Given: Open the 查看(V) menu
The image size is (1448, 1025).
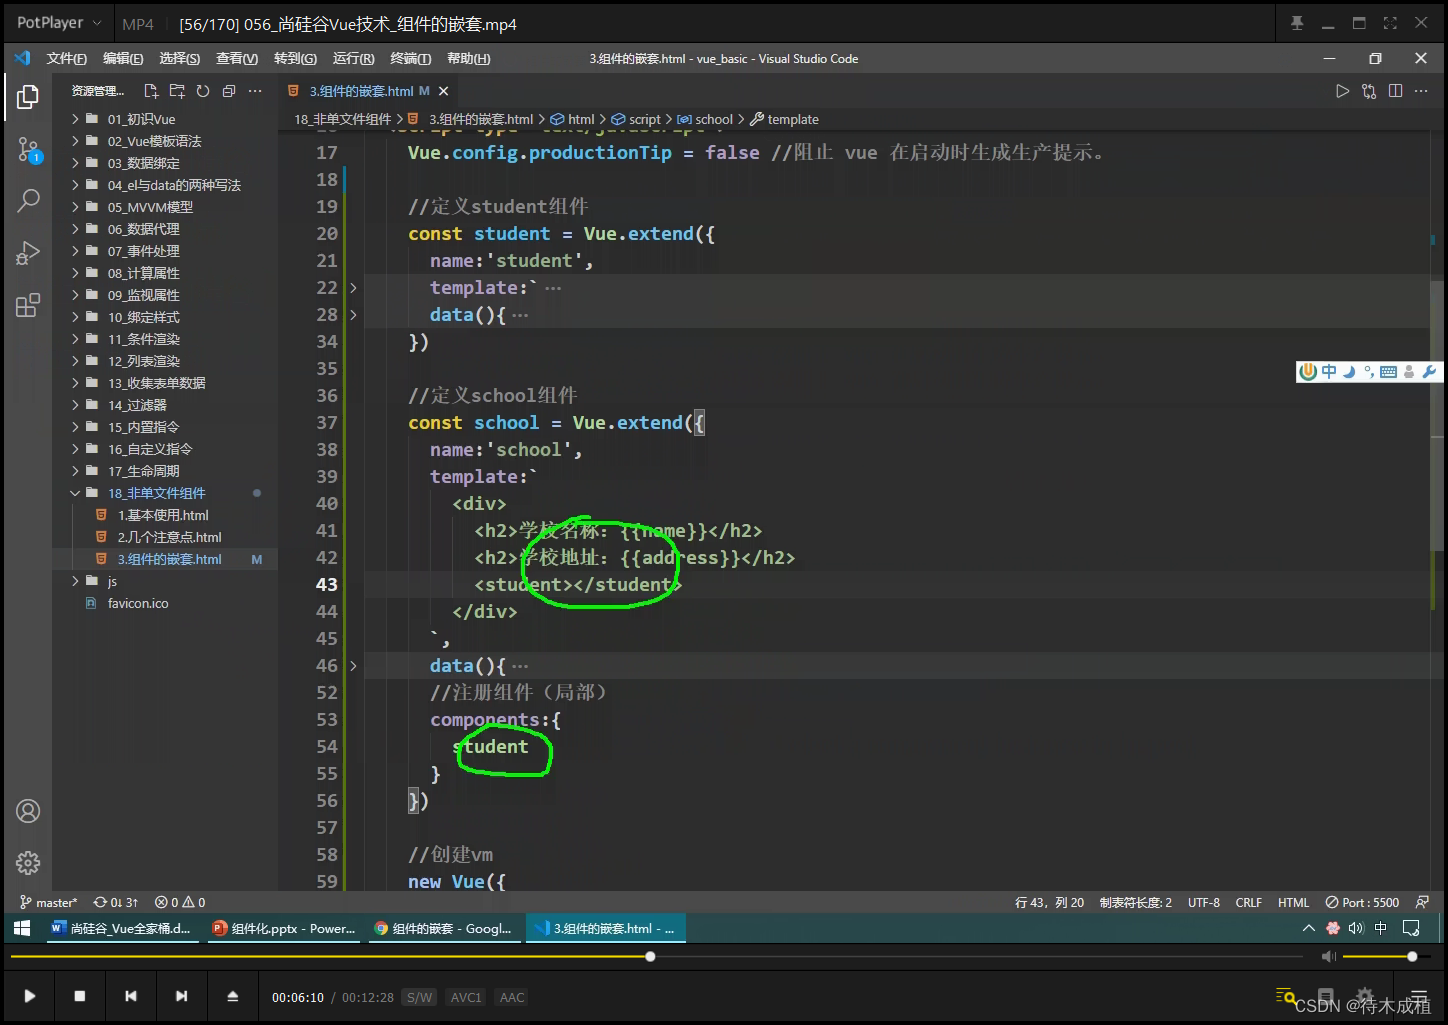Looking at the screenshot, I should 237,59.
